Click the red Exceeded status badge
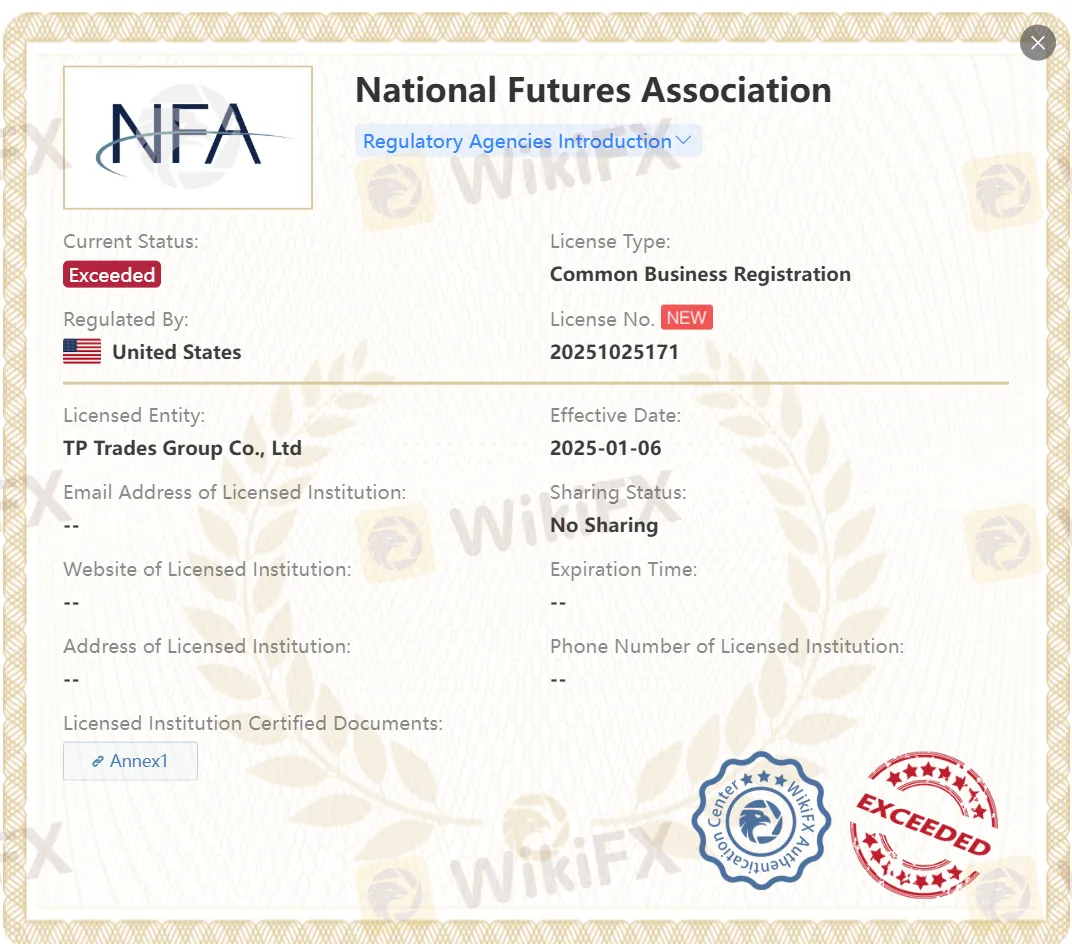Viewport: 1072px width, 944px height. (x=112, y=275)
